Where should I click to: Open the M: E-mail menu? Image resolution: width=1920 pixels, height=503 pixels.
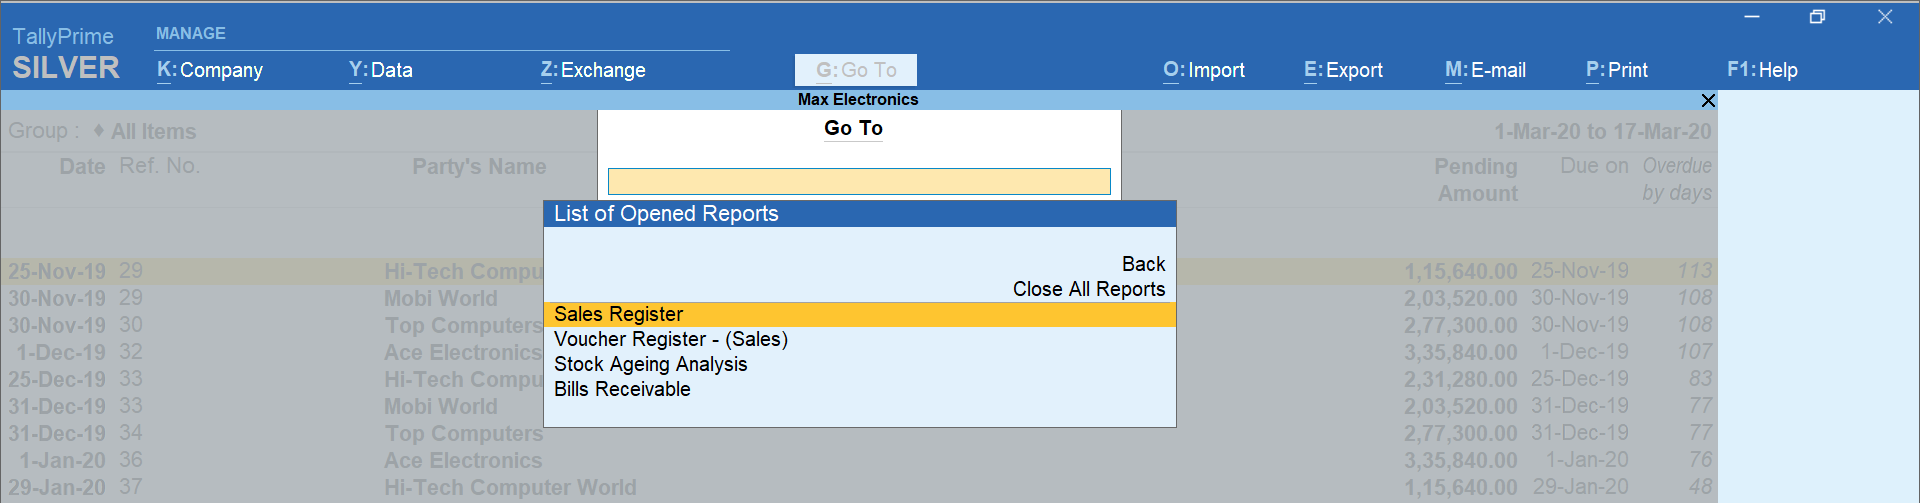click(1485, 70)
